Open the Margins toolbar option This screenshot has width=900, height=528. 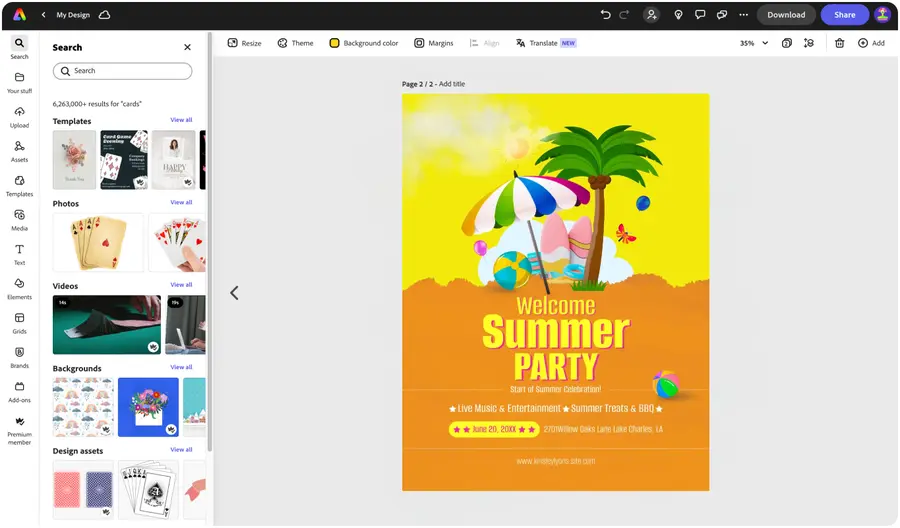point(434,43)
